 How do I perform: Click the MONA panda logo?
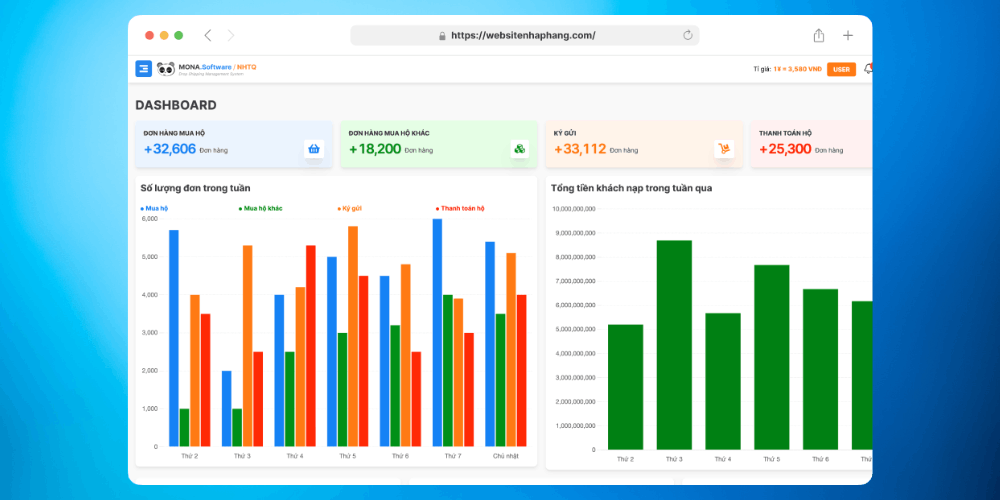[166, 69]
